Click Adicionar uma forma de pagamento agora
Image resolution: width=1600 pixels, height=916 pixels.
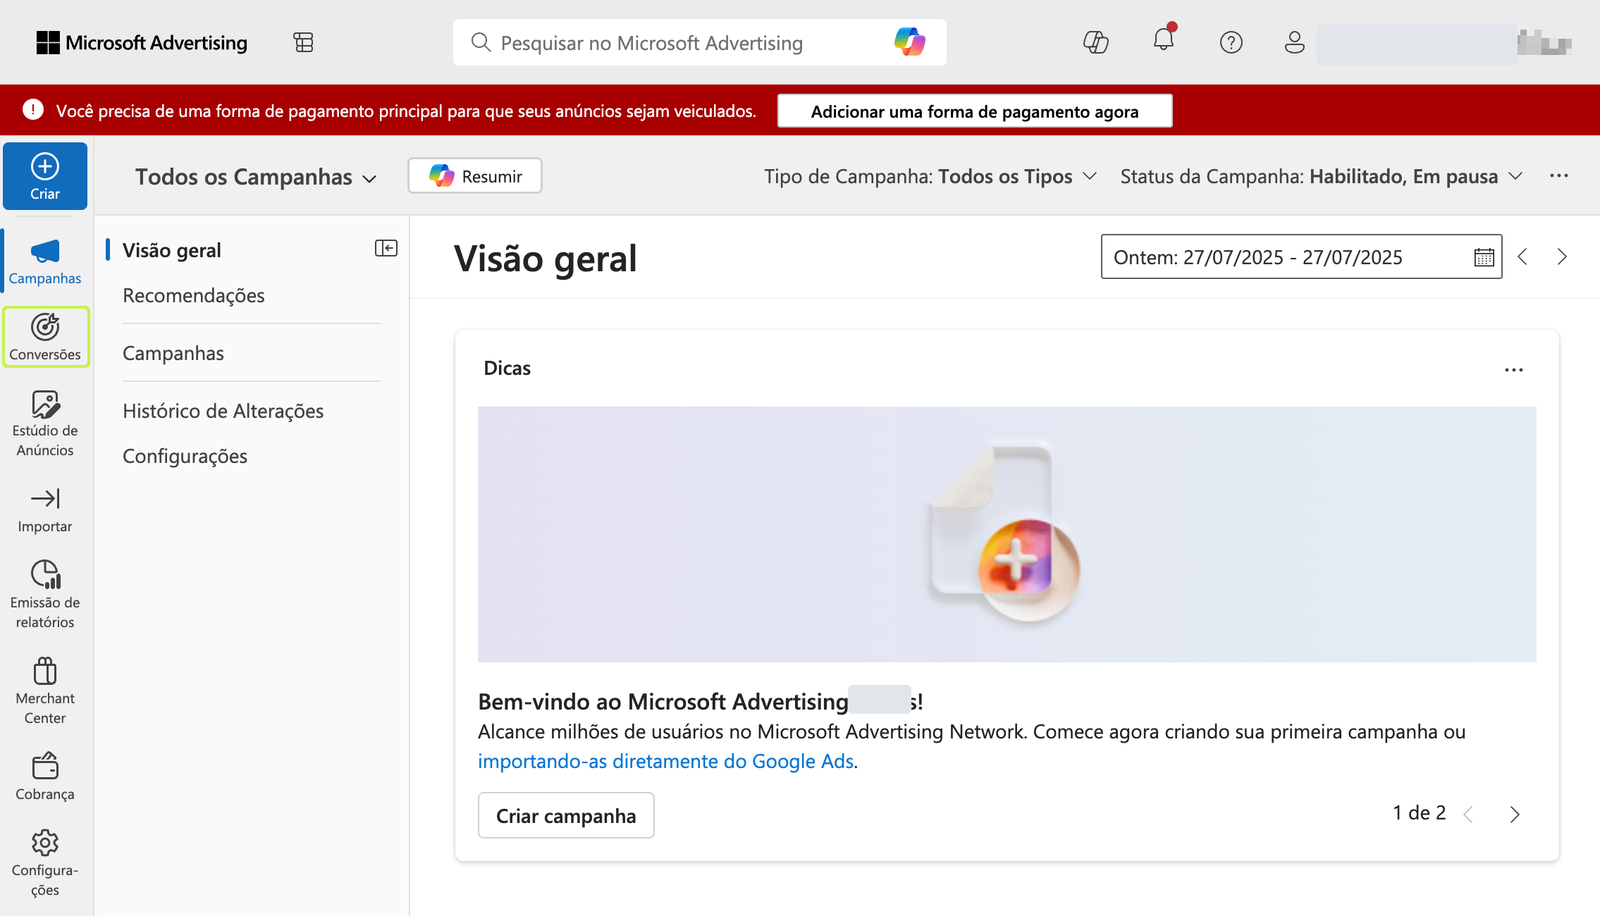[975, 111]
